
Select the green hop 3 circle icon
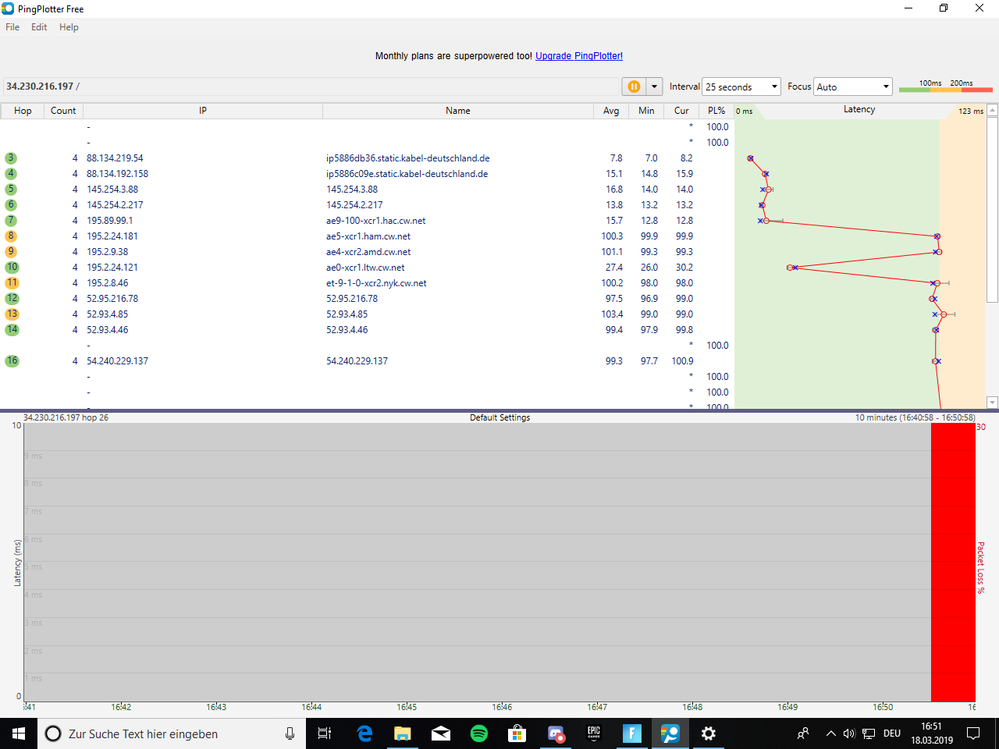11,158
